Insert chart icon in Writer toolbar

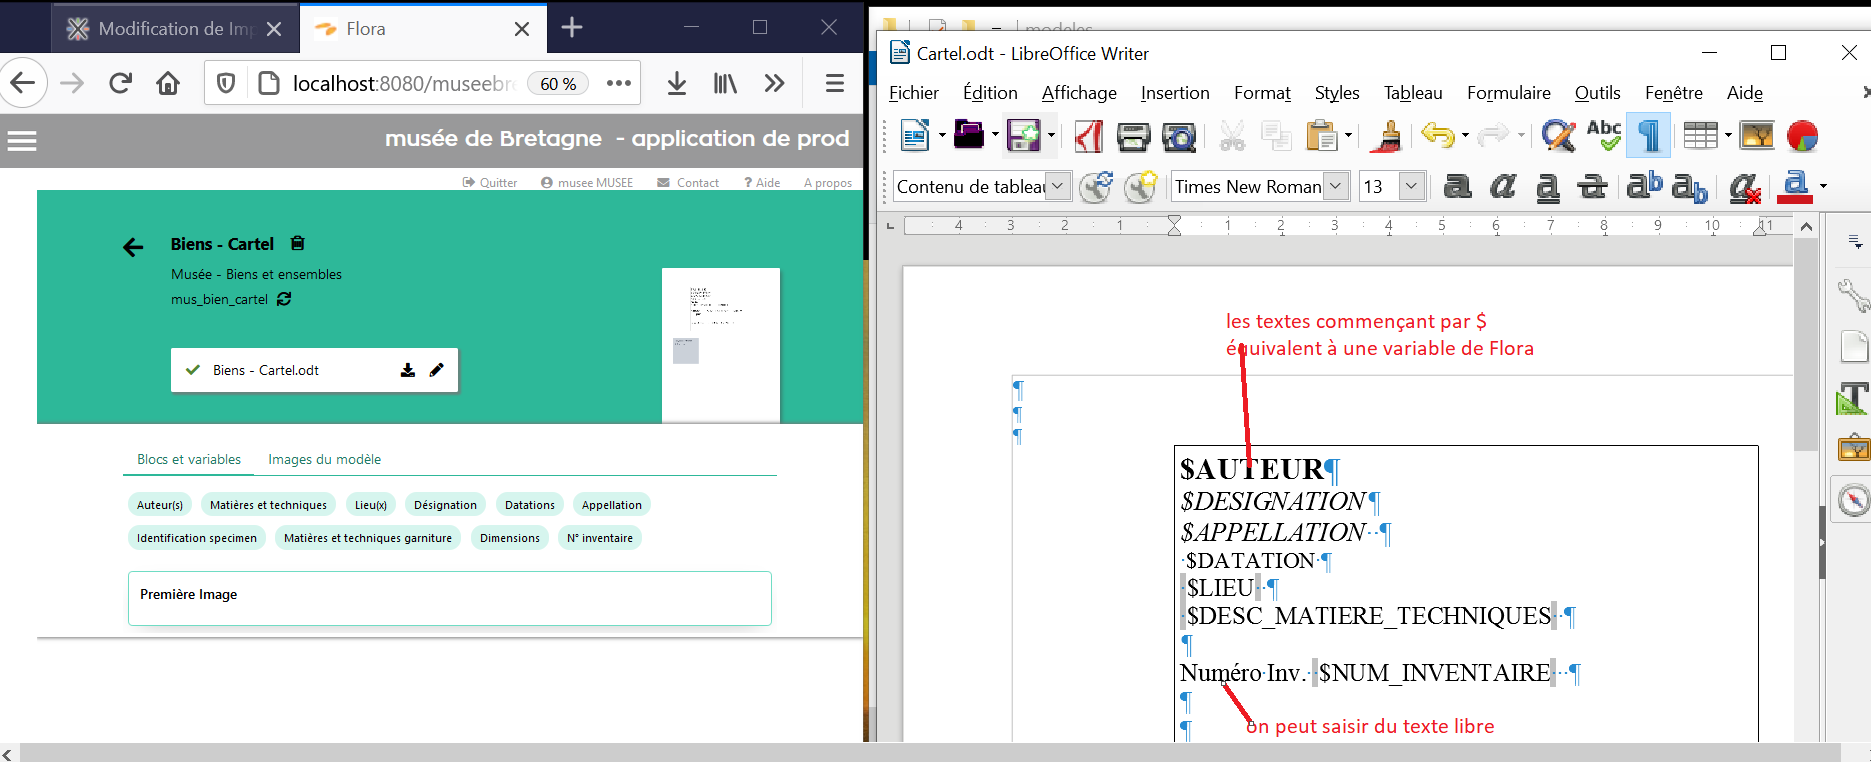coord(1802,135)
